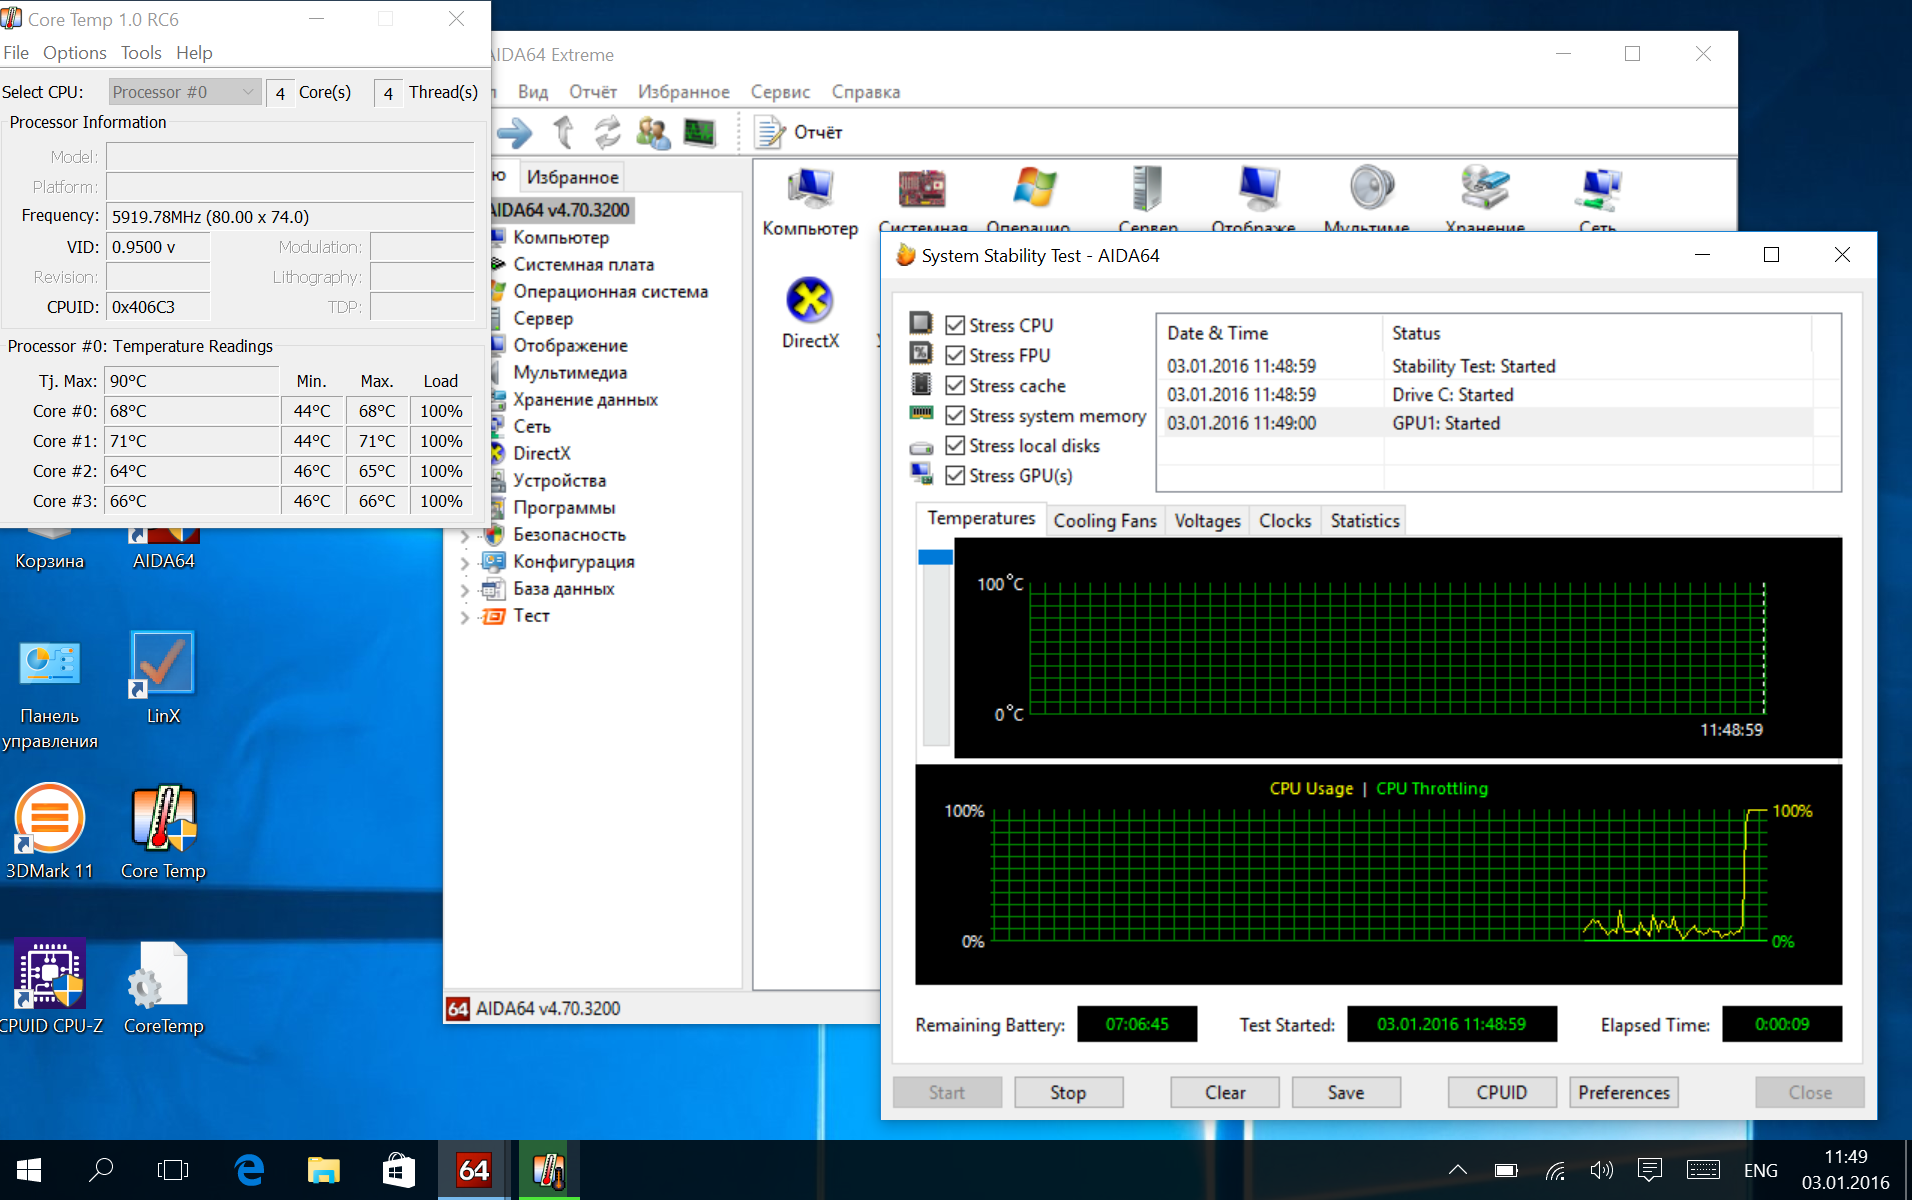Viewport: 1912px width, 1200px height.
Task: Switch to the Cooling Fans tab
Action: point(1104,521)
